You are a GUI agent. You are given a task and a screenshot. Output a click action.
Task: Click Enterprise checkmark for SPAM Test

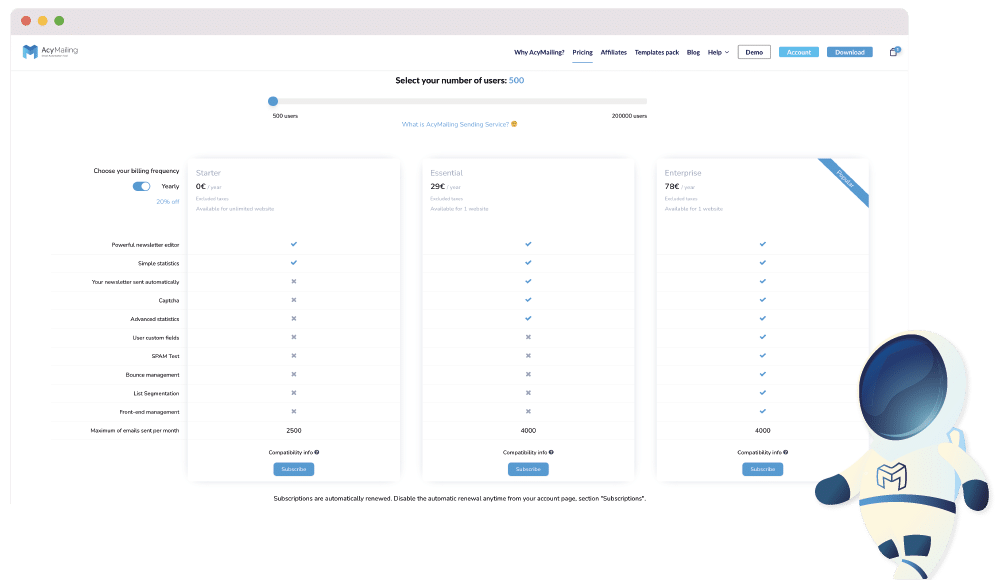click(763, 355)
